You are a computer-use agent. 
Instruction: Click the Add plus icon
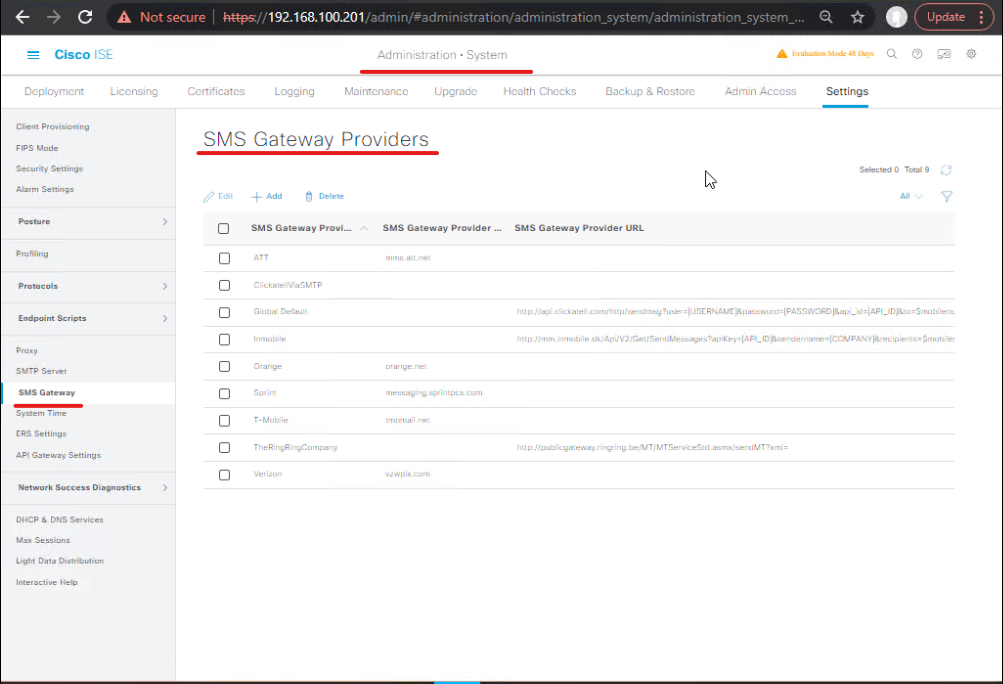257,196
